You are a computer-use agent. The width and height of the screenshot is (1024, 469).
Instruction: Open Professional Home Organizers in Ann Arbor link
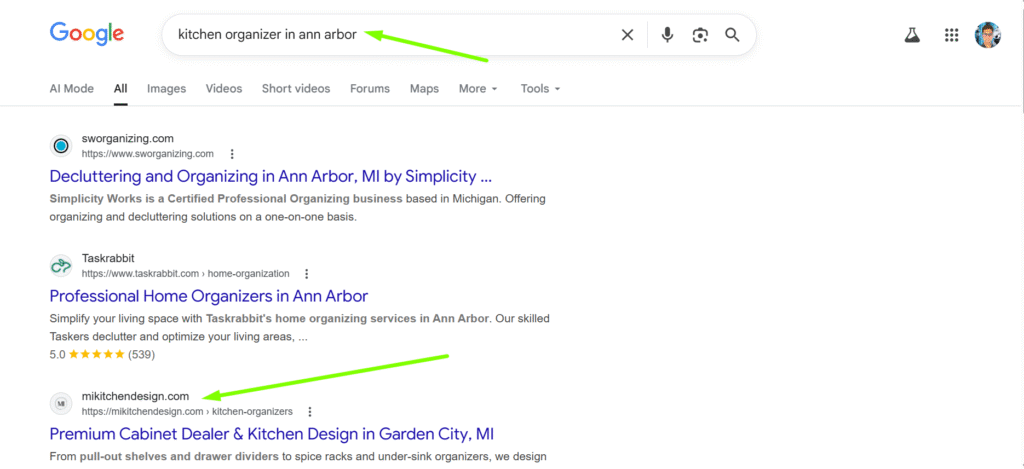(x=209, y=296)
